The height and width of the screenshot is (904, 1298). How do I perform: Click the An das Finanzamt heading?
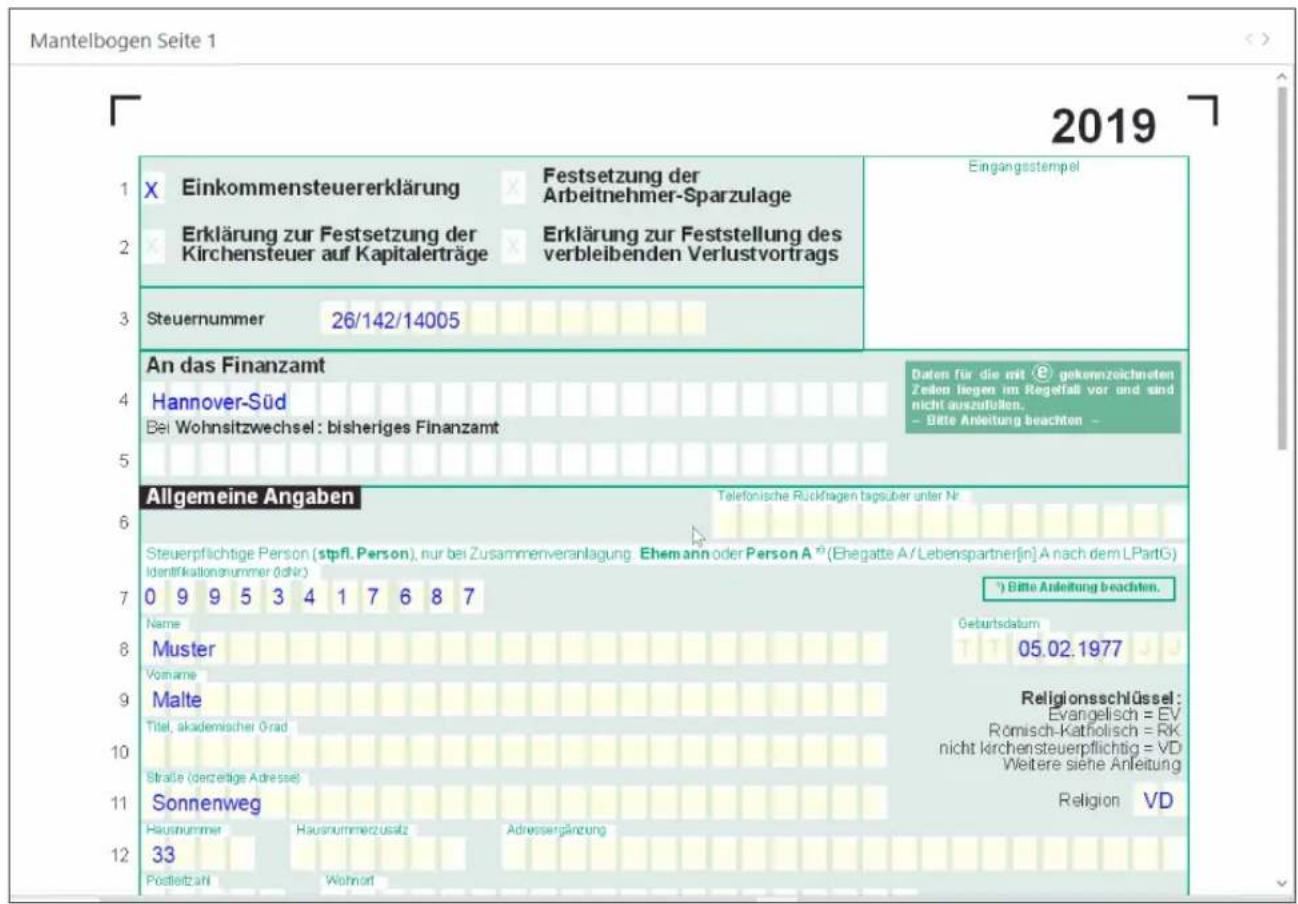[236, 366]
